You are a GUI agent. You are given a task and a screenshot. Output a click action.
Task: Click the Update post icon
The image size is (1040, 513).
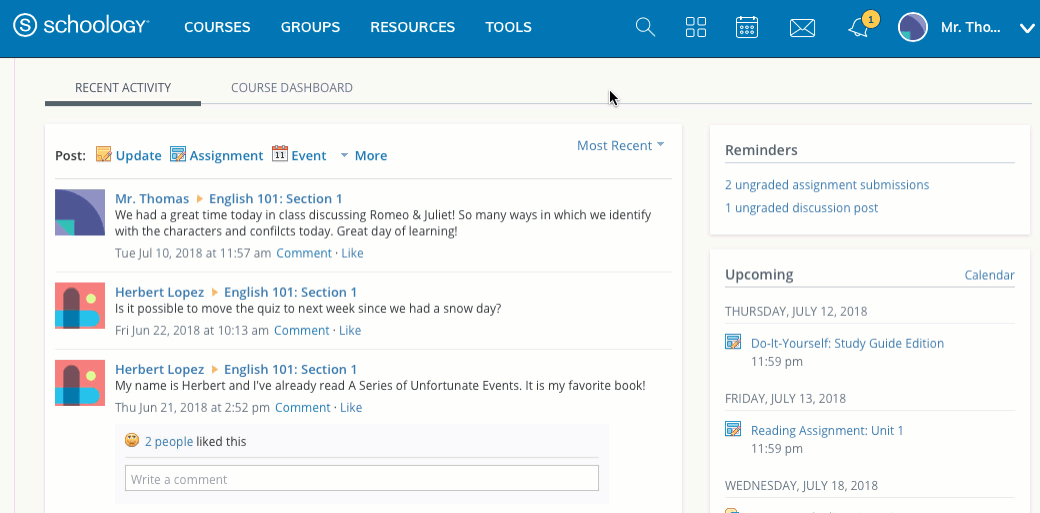tap(104, 155)
